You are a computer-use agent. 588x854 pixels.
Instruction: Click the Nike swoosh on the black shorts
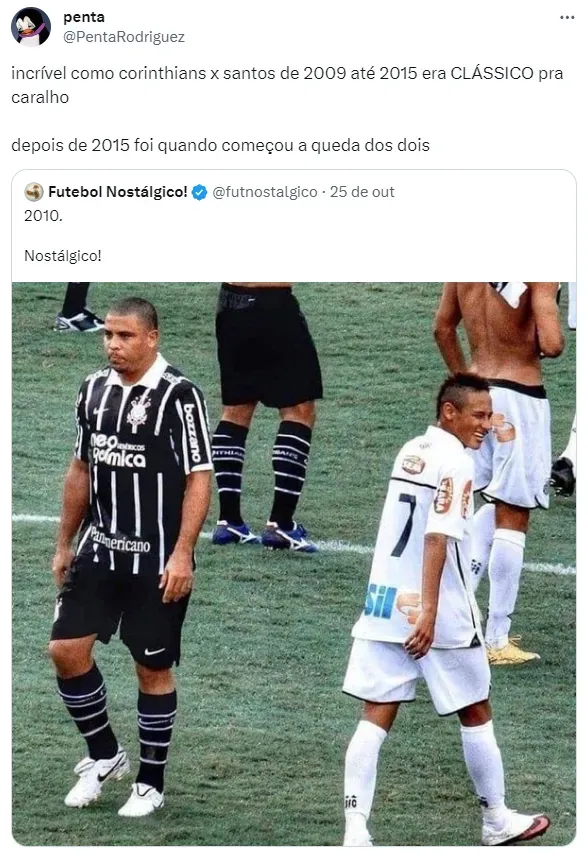pyautogui.click(x=154, y=651)
